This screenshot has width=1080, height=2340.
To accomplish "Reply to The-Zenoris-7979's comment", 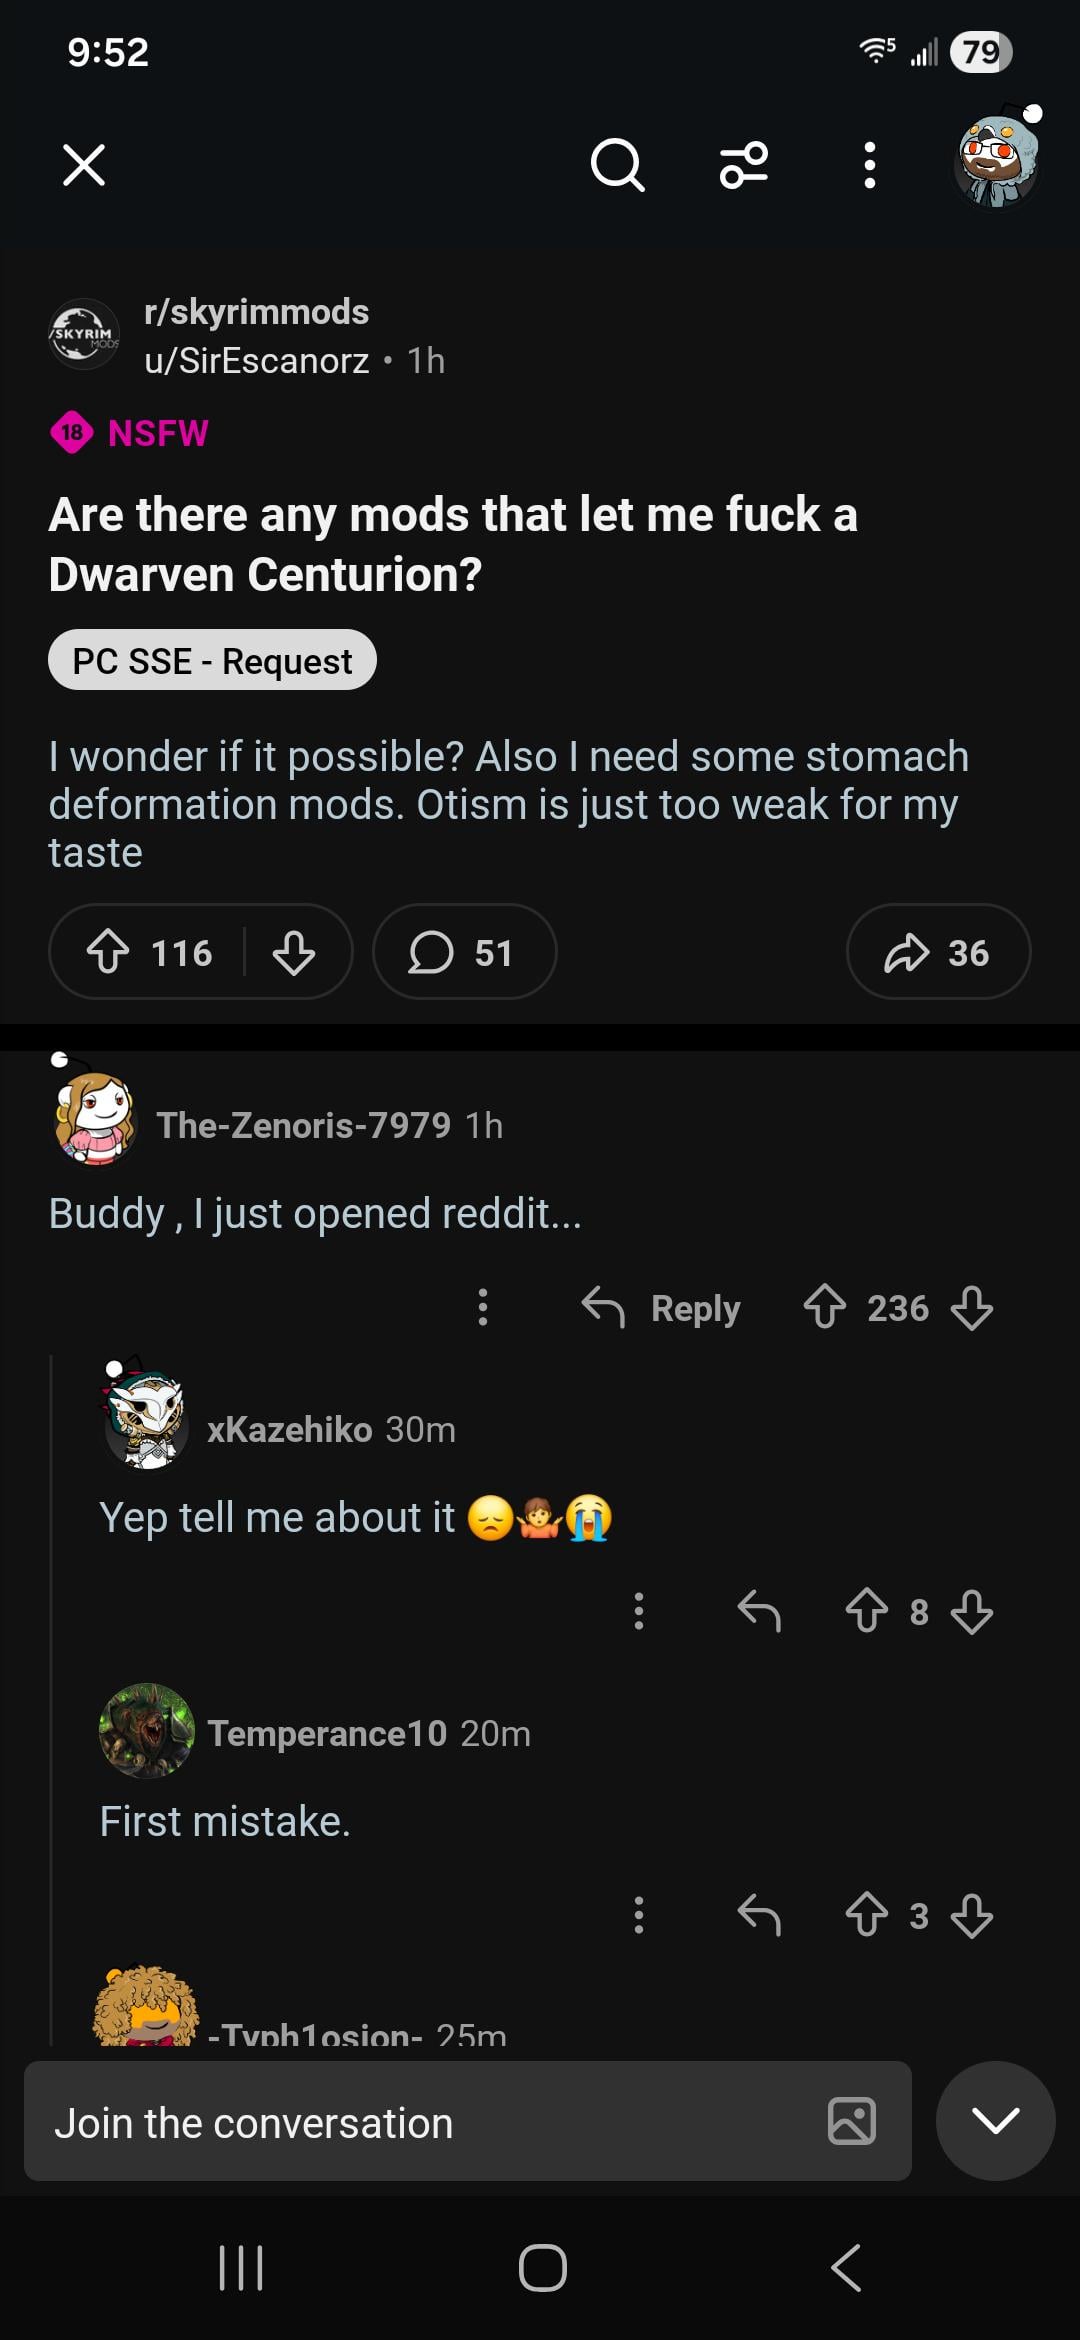I will click(x=662, y=1308).
